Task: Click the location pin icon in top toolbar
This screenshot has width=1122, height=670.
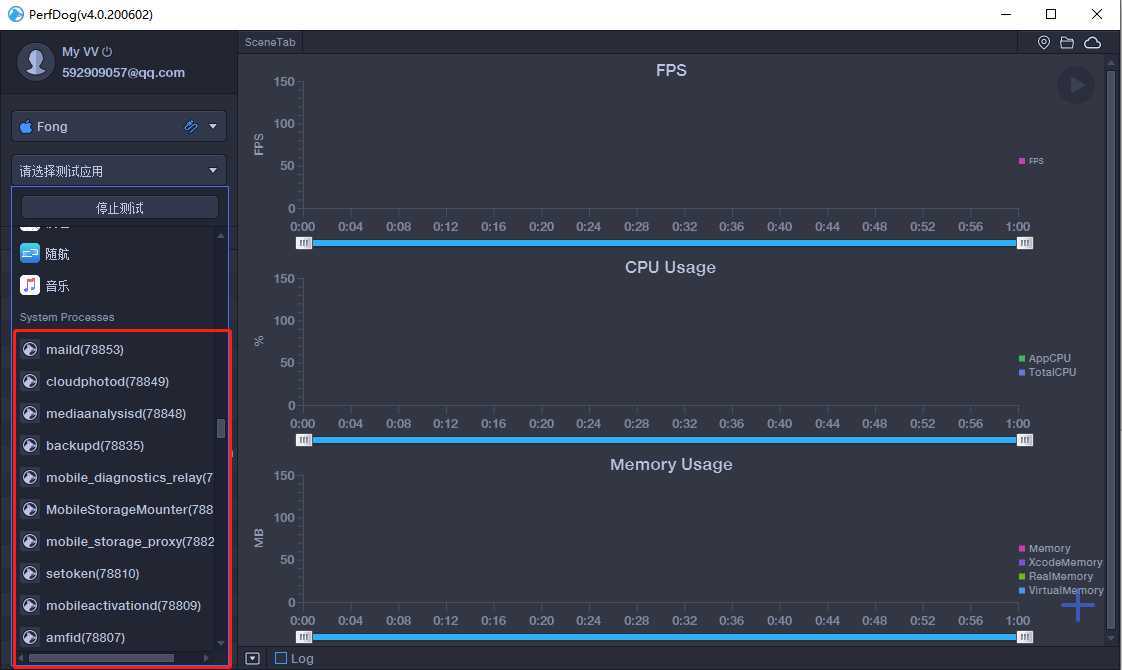Action: click(1044, 43)
